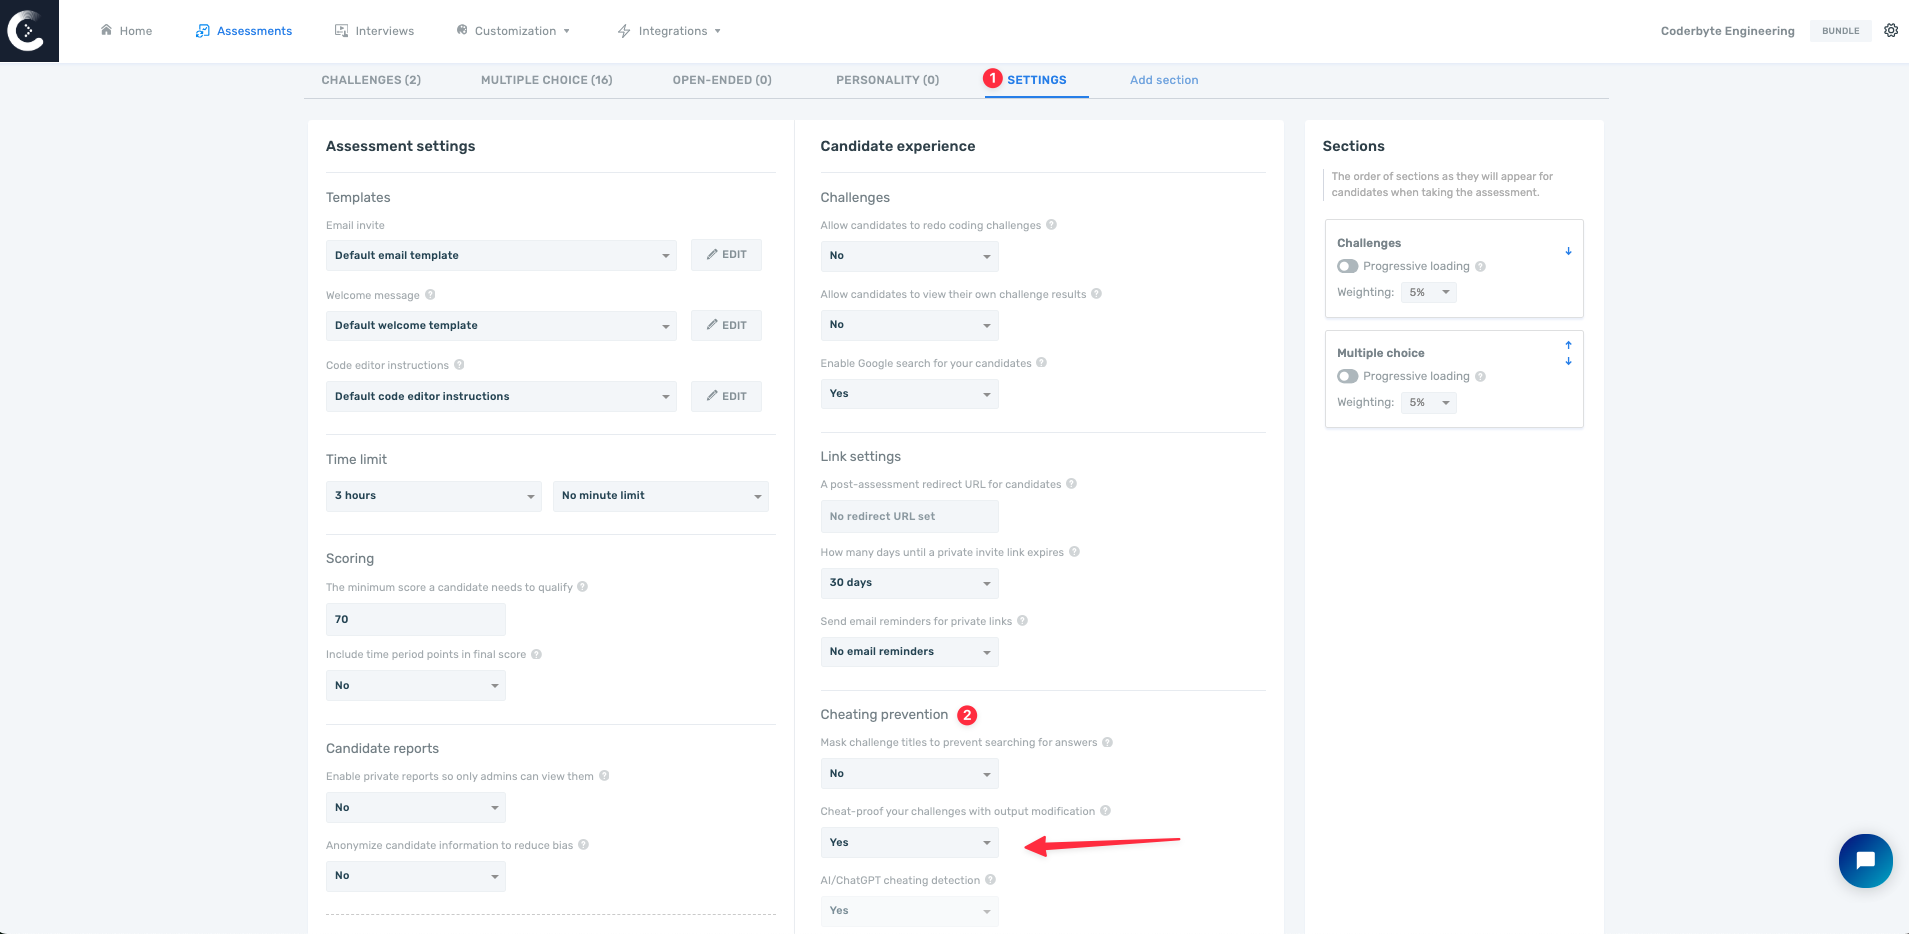
Task: Open the support chat bubble
Action: (1864, 860)
